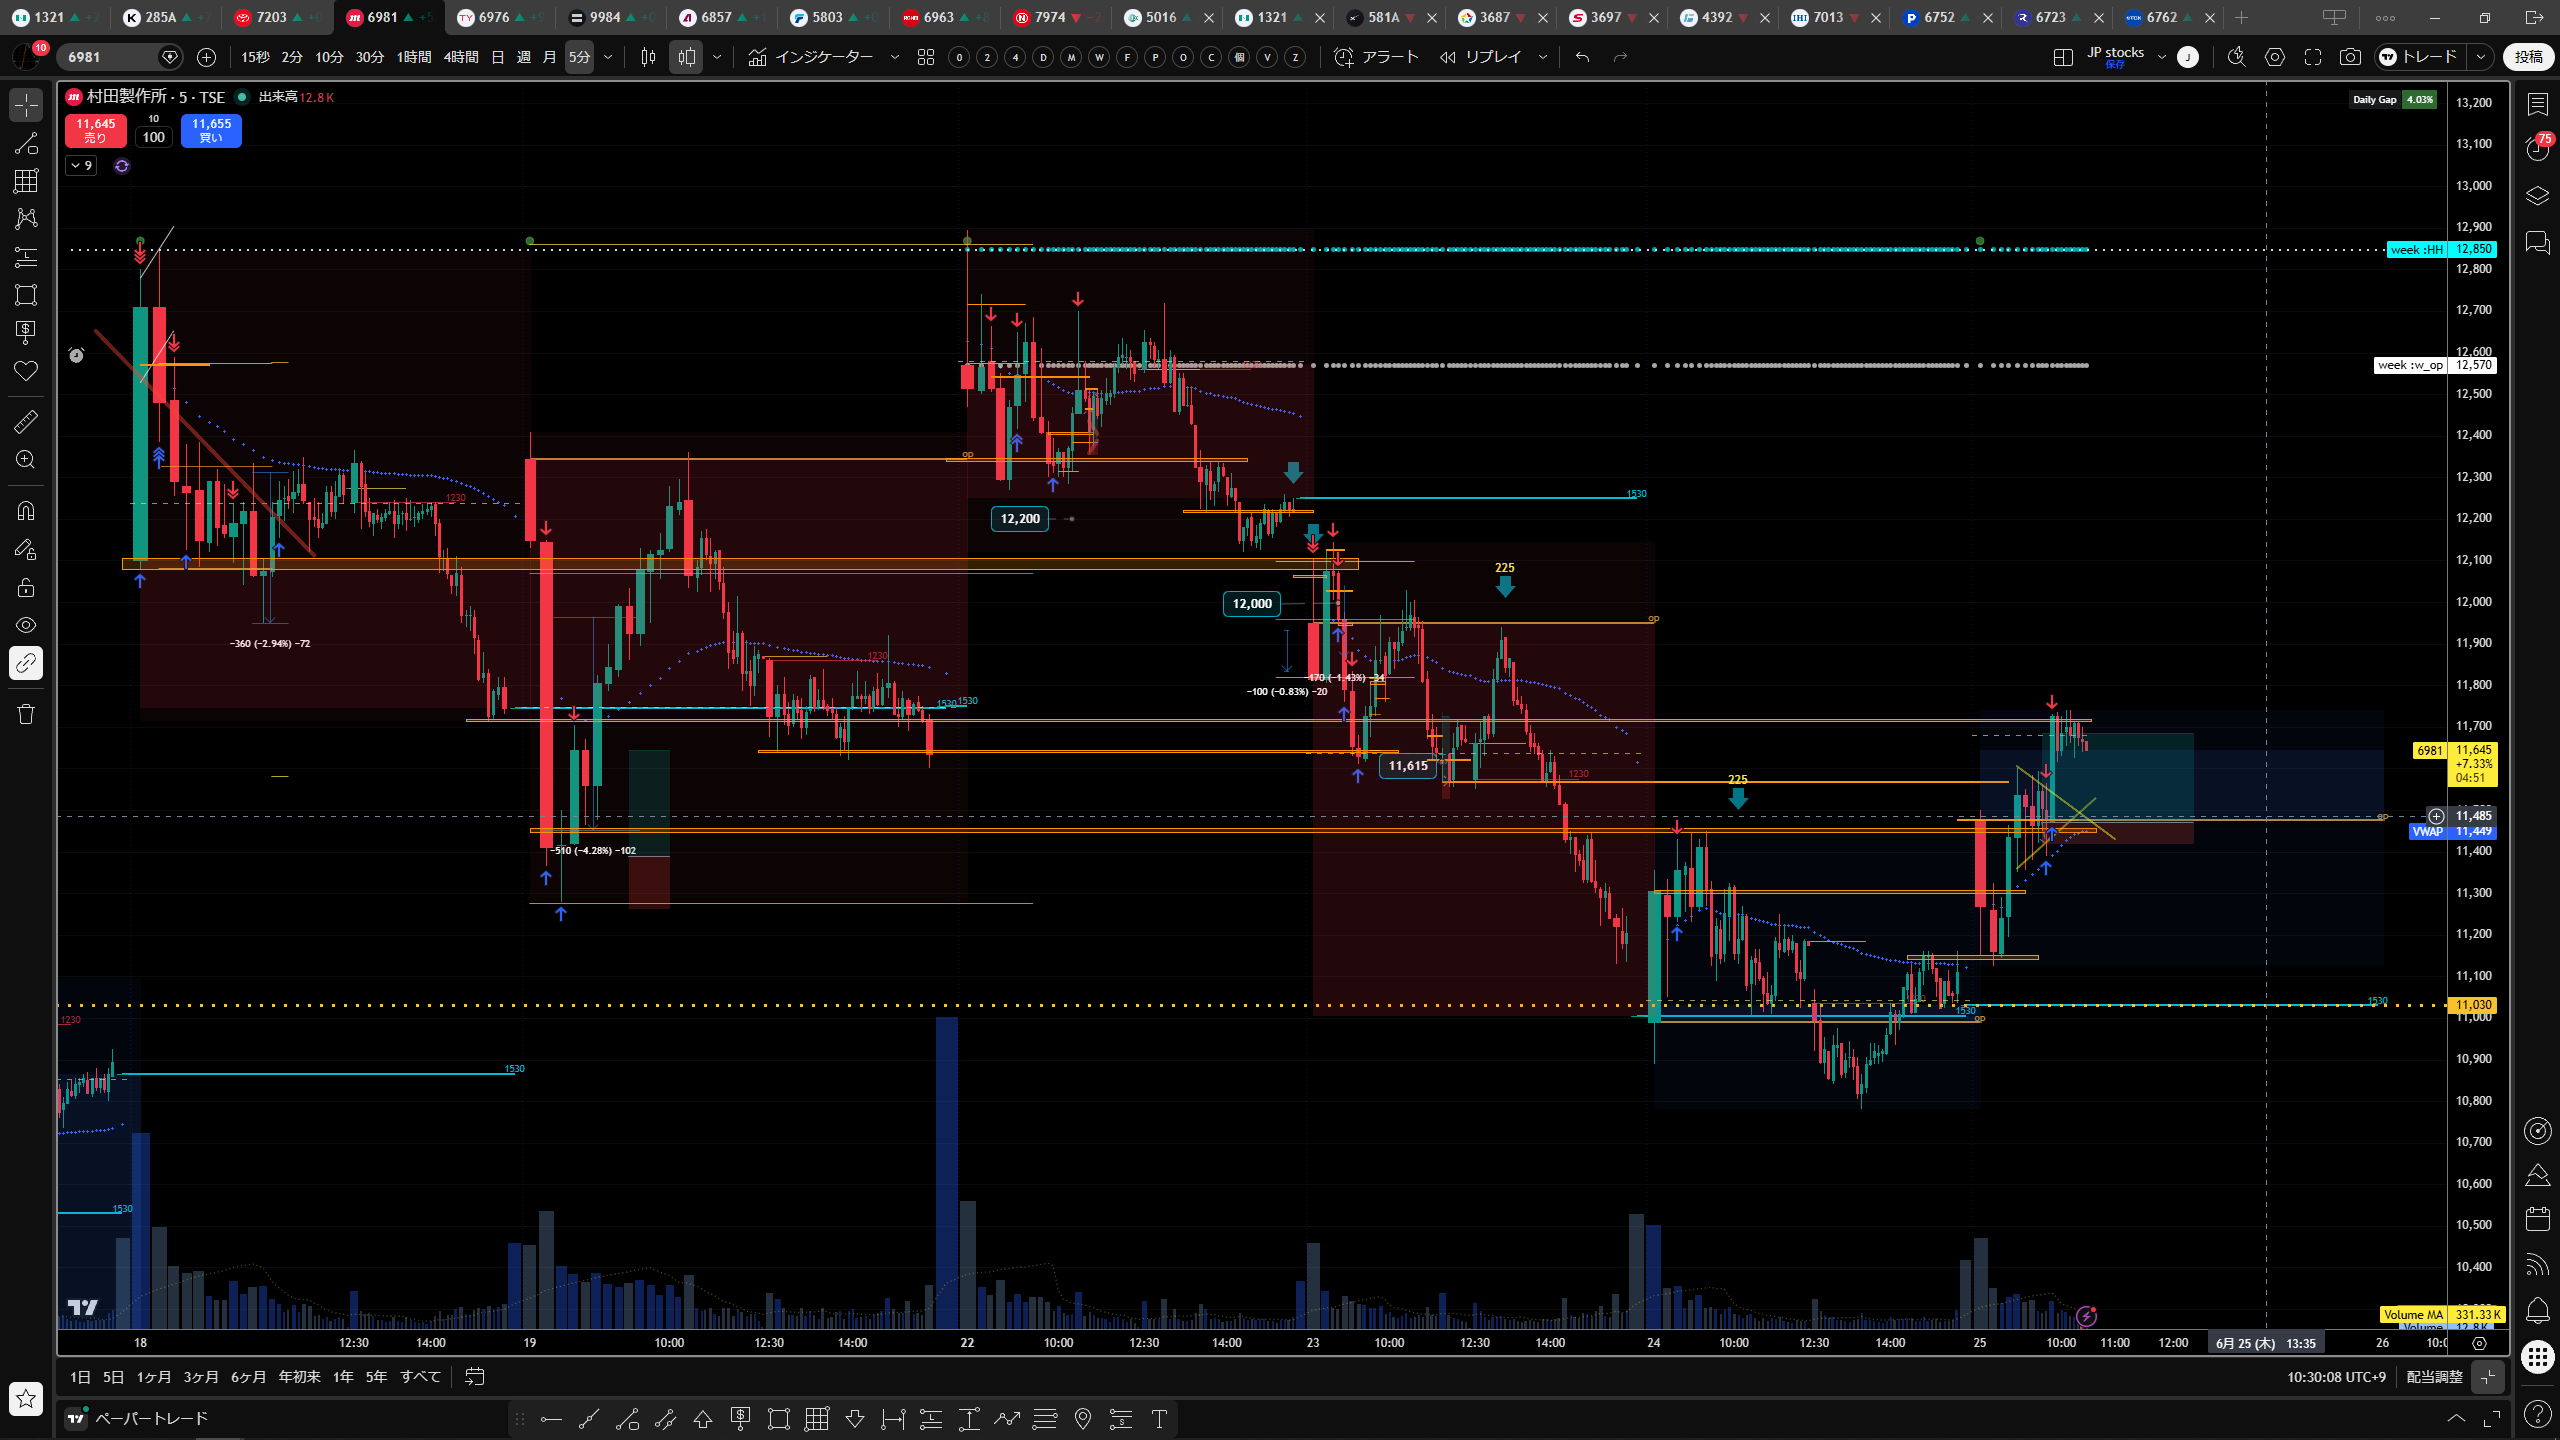2560x1440 pixels.
Task: Activate the magnet mode icon
Action: point(26,511)
